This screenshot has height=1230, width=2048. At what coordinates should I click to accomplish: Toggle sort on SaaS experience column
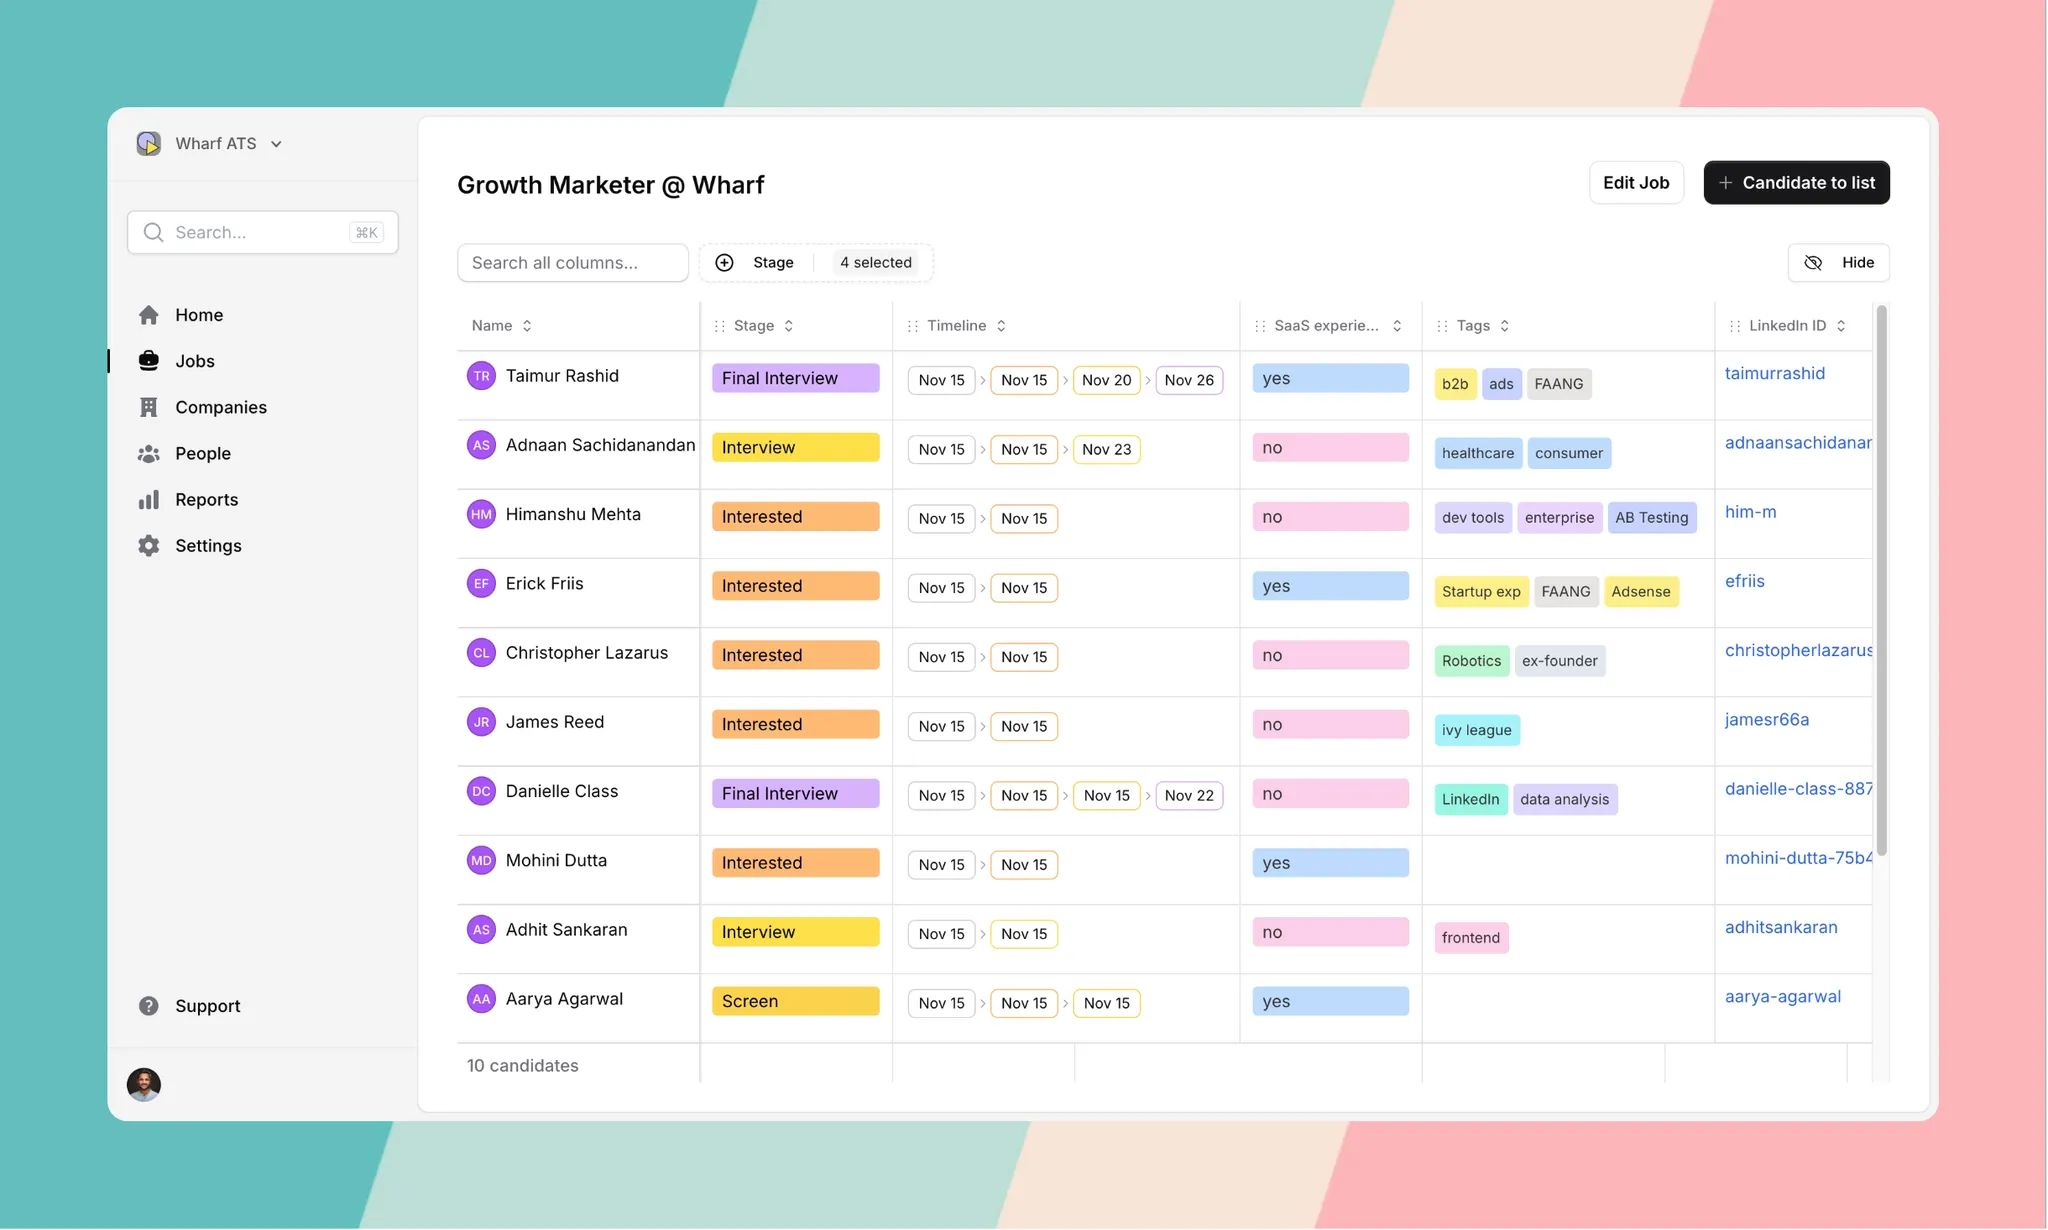(x=1397, y=326)
